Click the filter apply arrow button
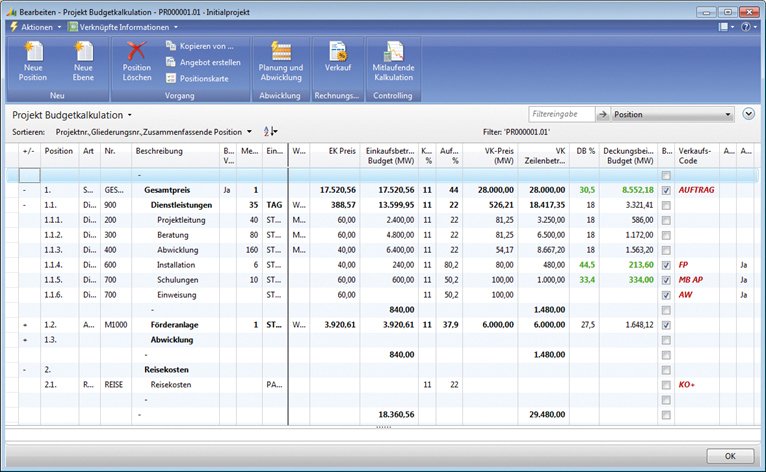Image resolution: width=766 pixels, height=472 pixels. coord(603,114)
